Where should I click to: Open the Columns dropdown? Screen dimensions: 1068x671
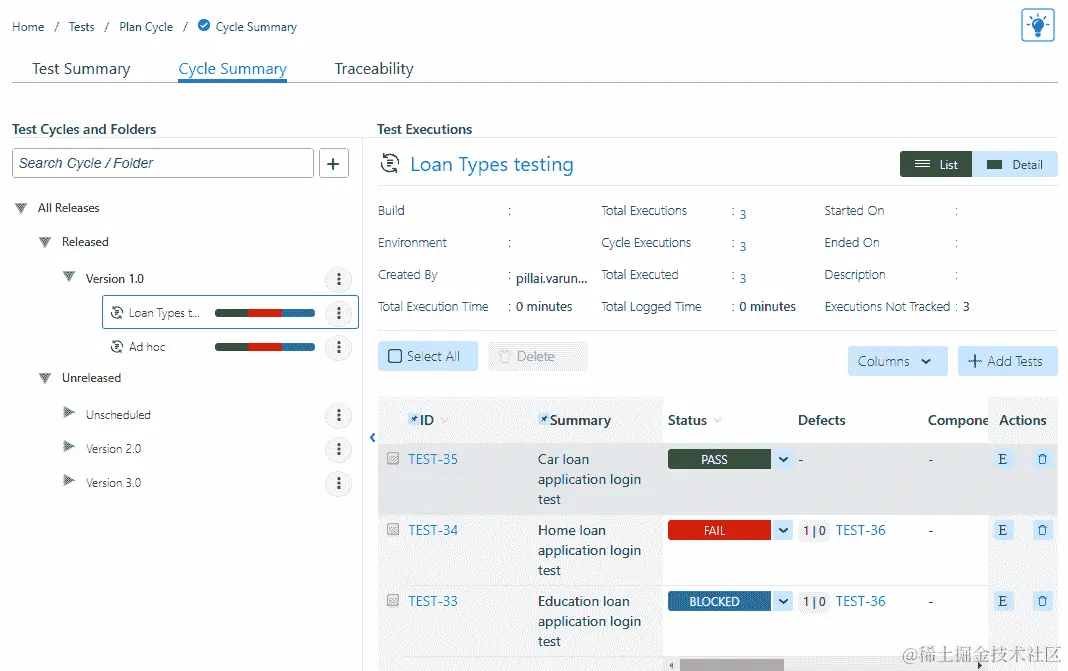[x=897, y=361]
